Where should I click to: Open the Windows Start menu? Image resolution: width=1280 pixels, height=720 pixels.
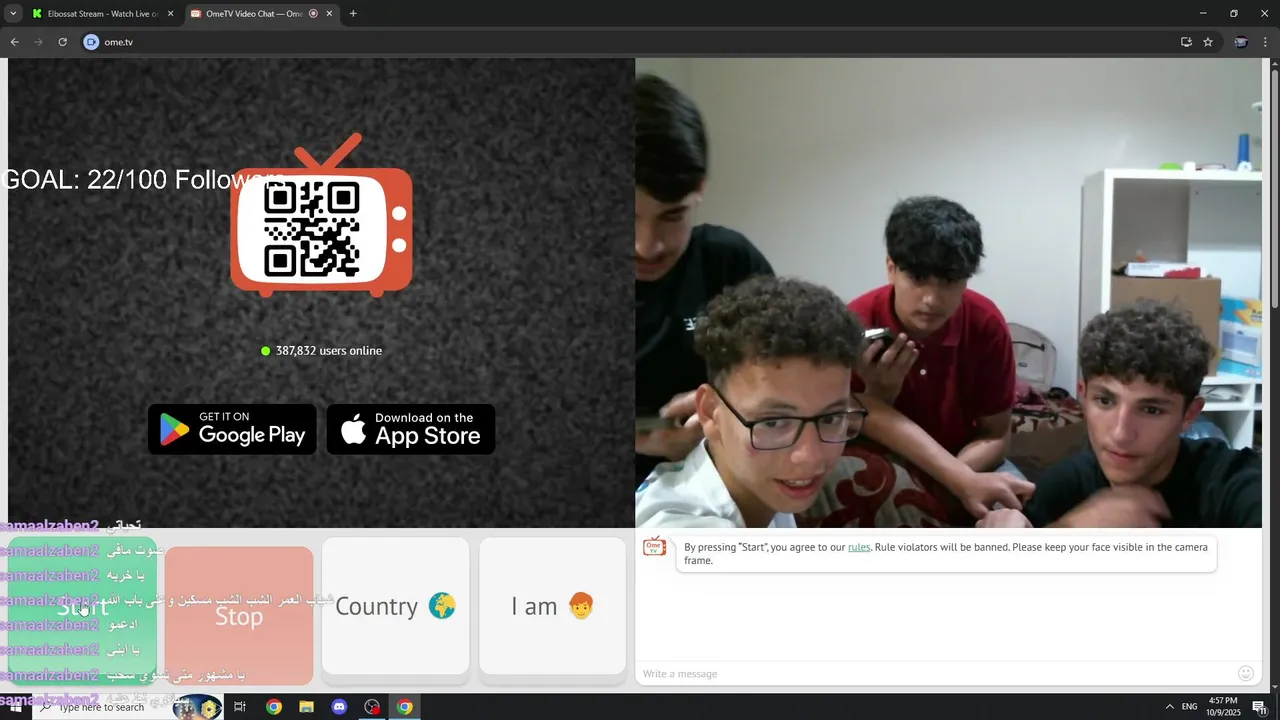(16, 707)
